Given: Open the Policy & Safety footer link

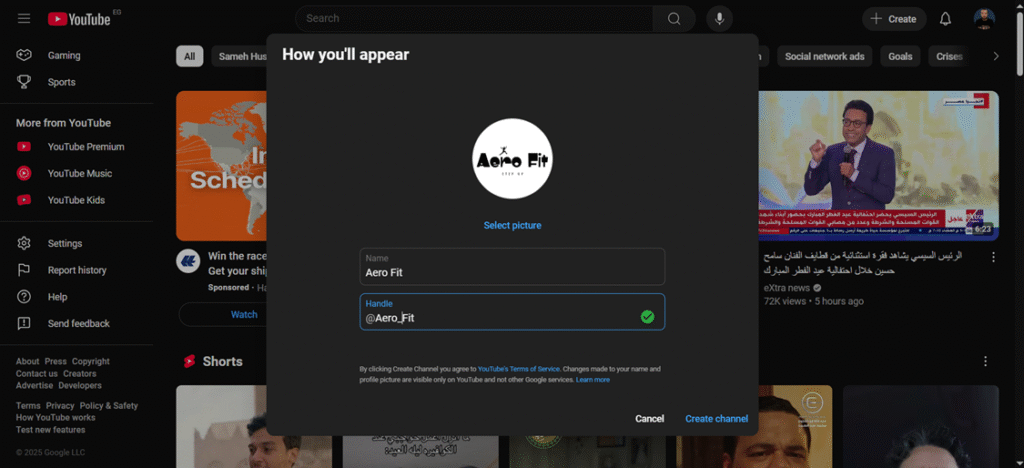Looking at the screenshot, I should 109,406.
